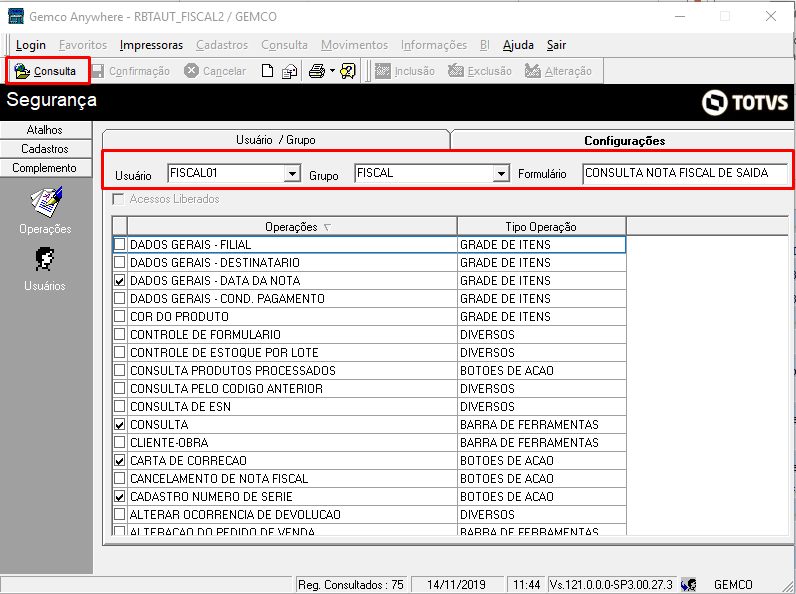Click the Alteração toolbar button
This screenshot has width=796, height=594.
click(x=558, y=71)
